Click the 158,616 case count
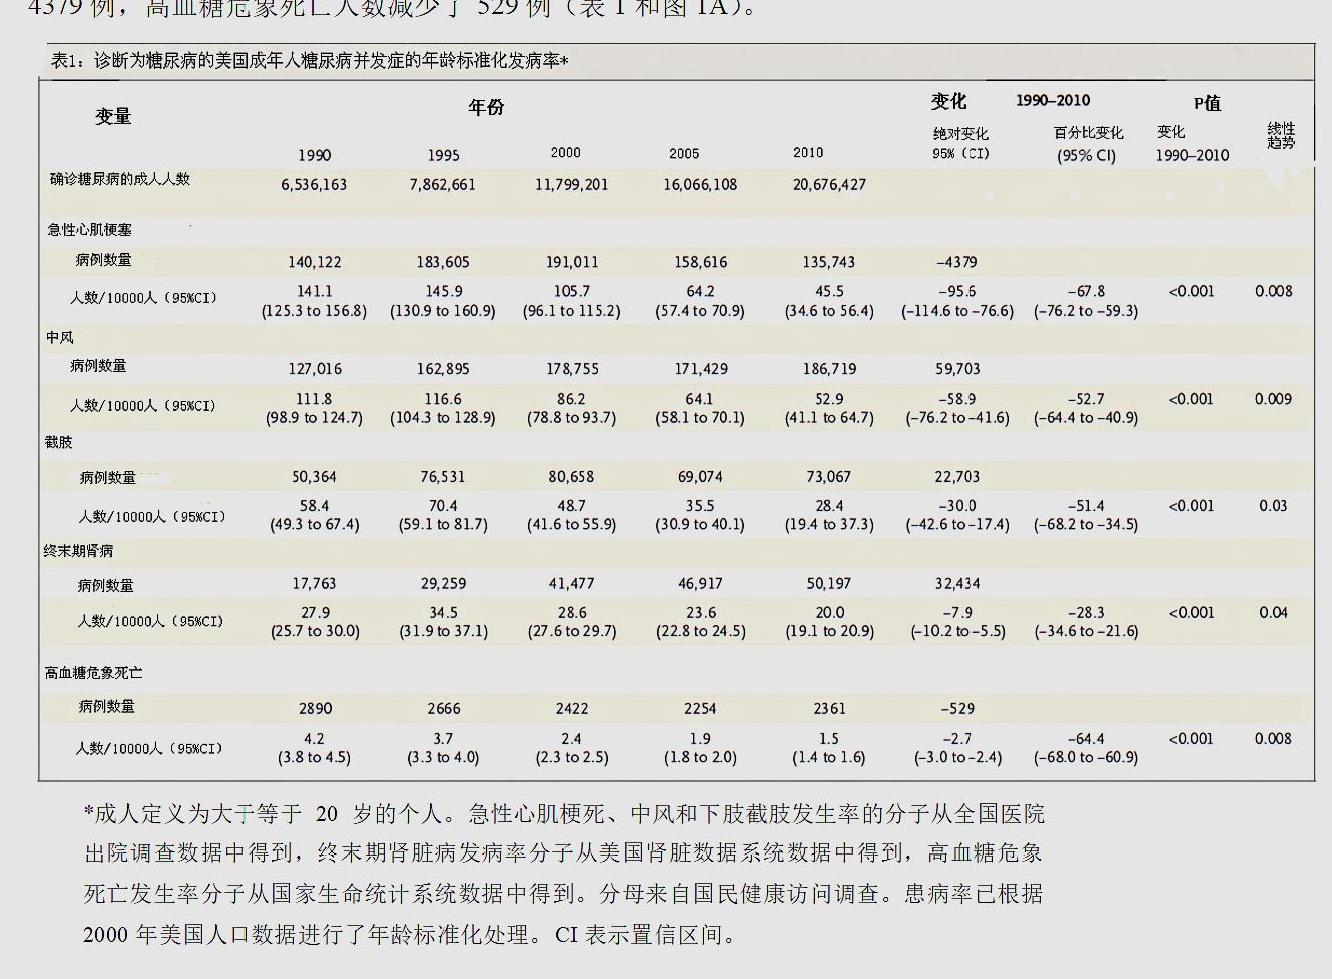 pyautogui.click(x=700, y=262)
